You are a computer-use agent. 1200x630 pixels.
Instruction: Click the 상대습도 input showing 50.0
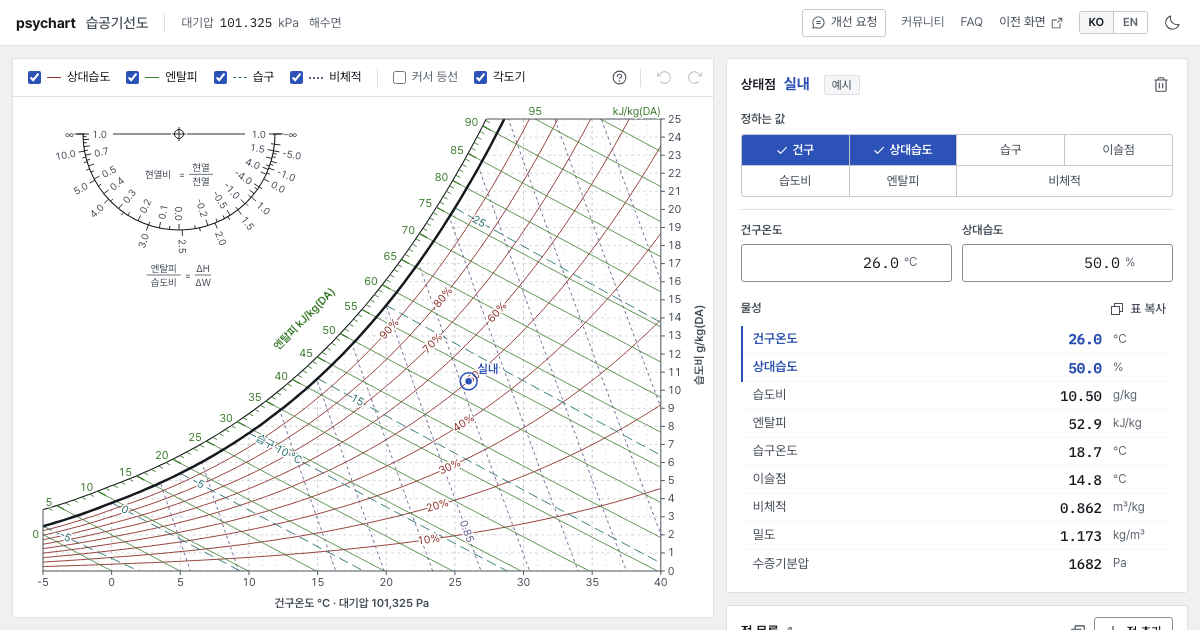1067,263
